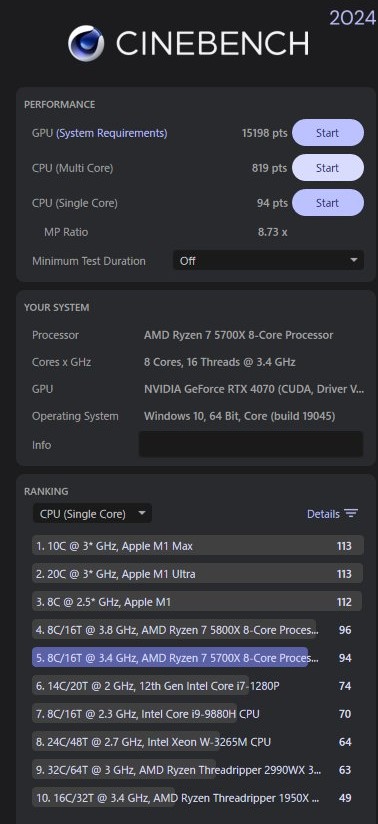Image resolution: width=378 pixels, height=824 pixels.
Task: Select the Ryzen 7 5800X ranking row
Action: coord(198,630)
